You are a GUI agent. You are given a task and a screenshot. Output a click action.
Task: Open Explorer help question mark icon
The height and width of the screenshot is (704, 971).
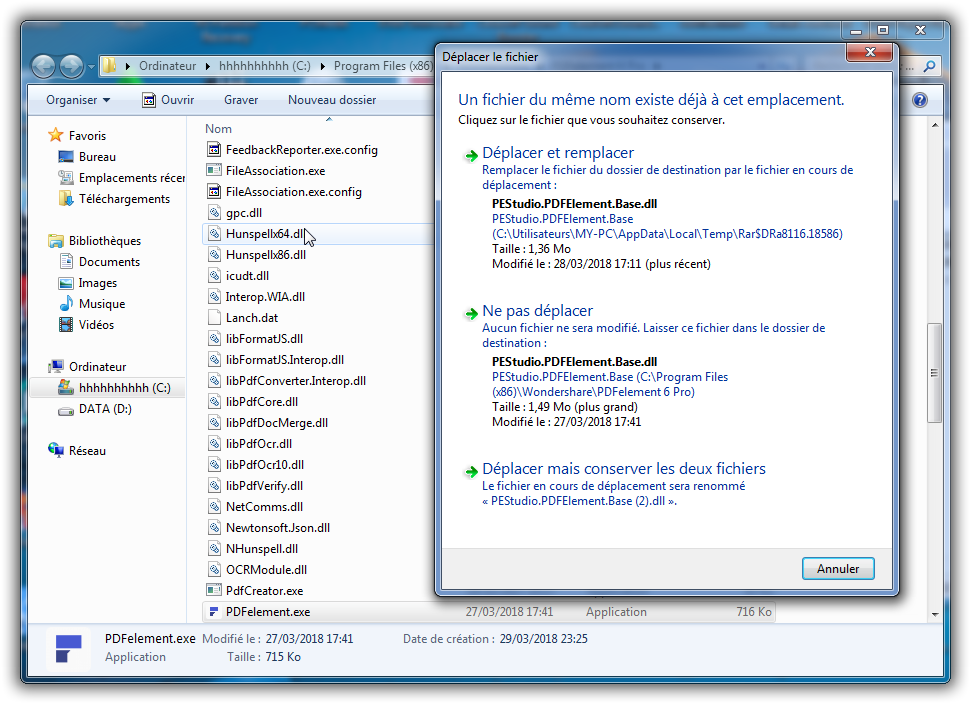click(x=920, y=100)
